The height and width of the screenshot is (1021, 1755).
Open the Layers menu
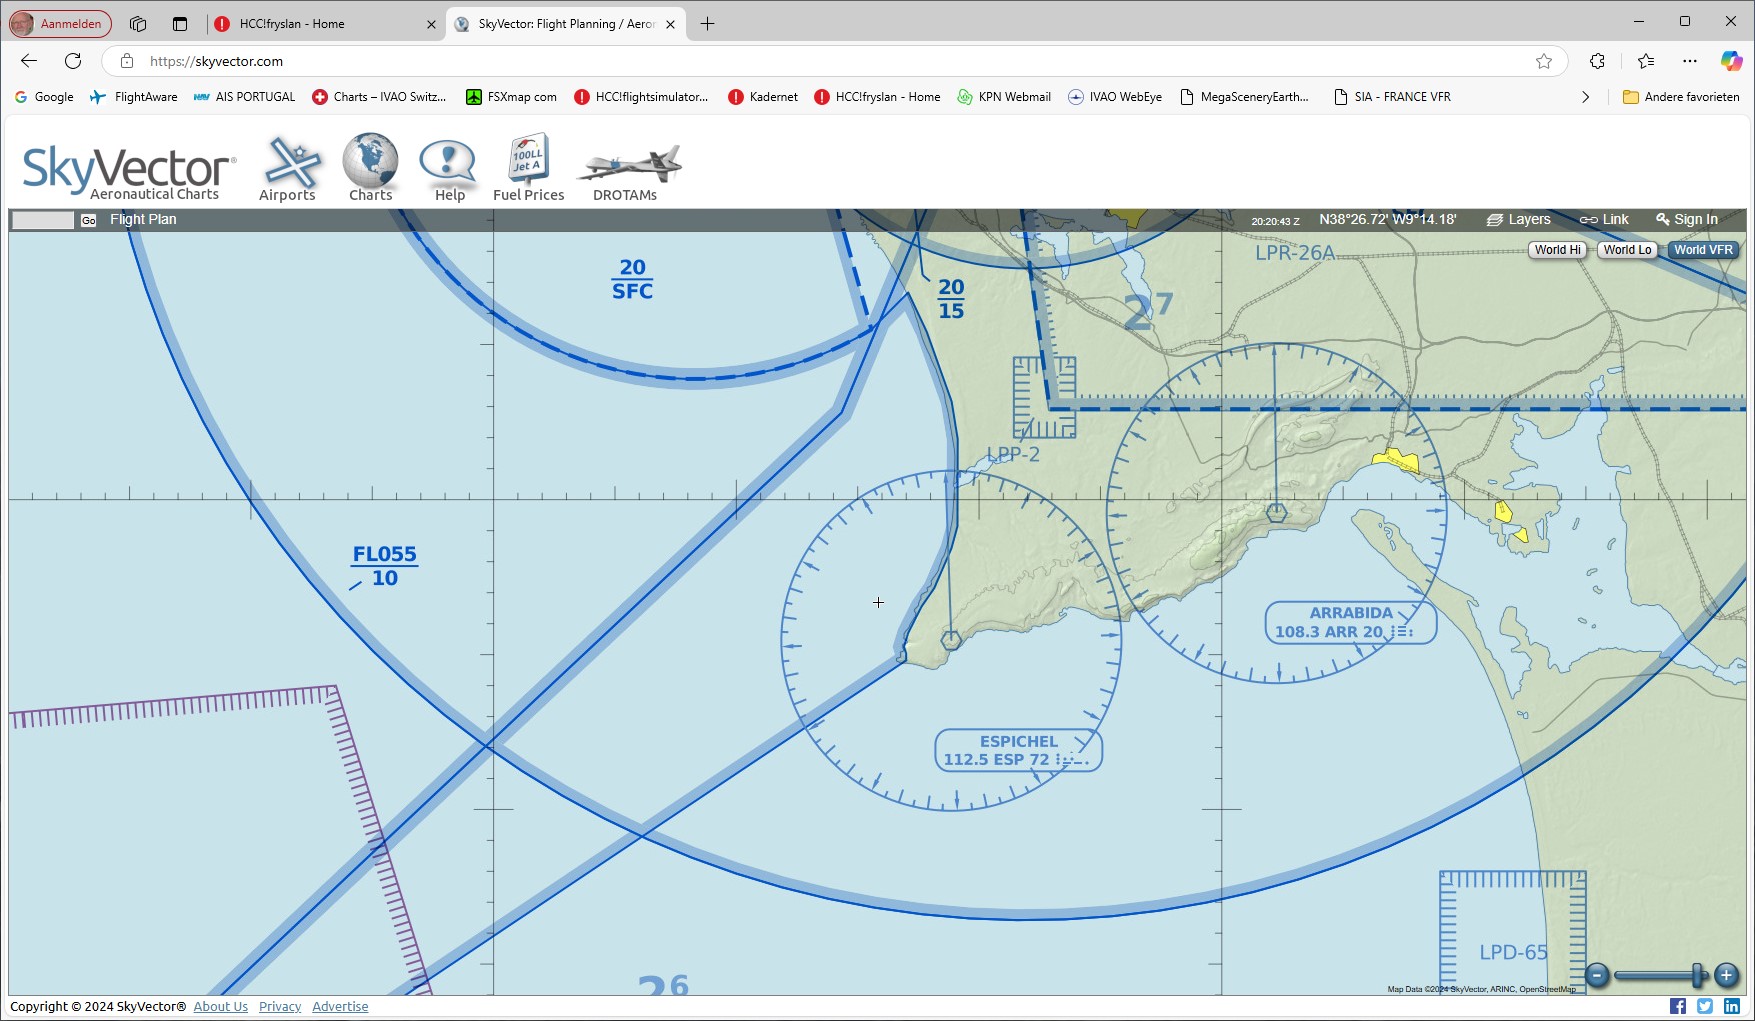pyautogui.click(x=1518, y=219)
